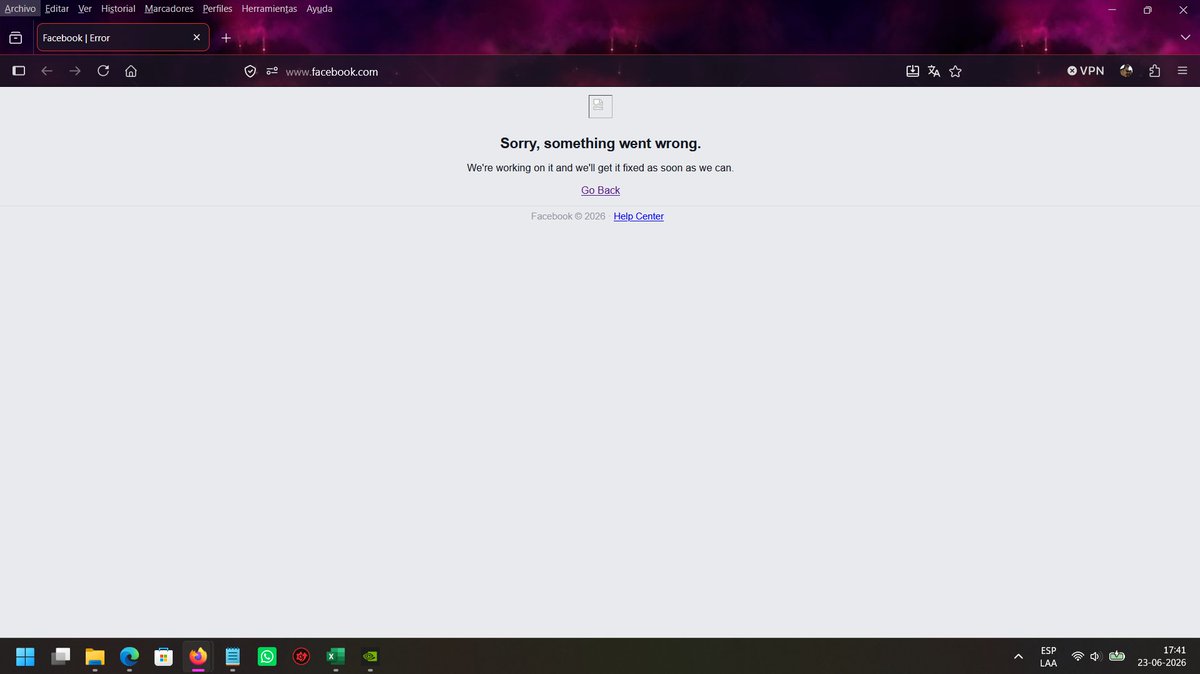Viewport: 1200px width, 674px height.
Task: Open the Historial menu
Action: coord(118,9)
